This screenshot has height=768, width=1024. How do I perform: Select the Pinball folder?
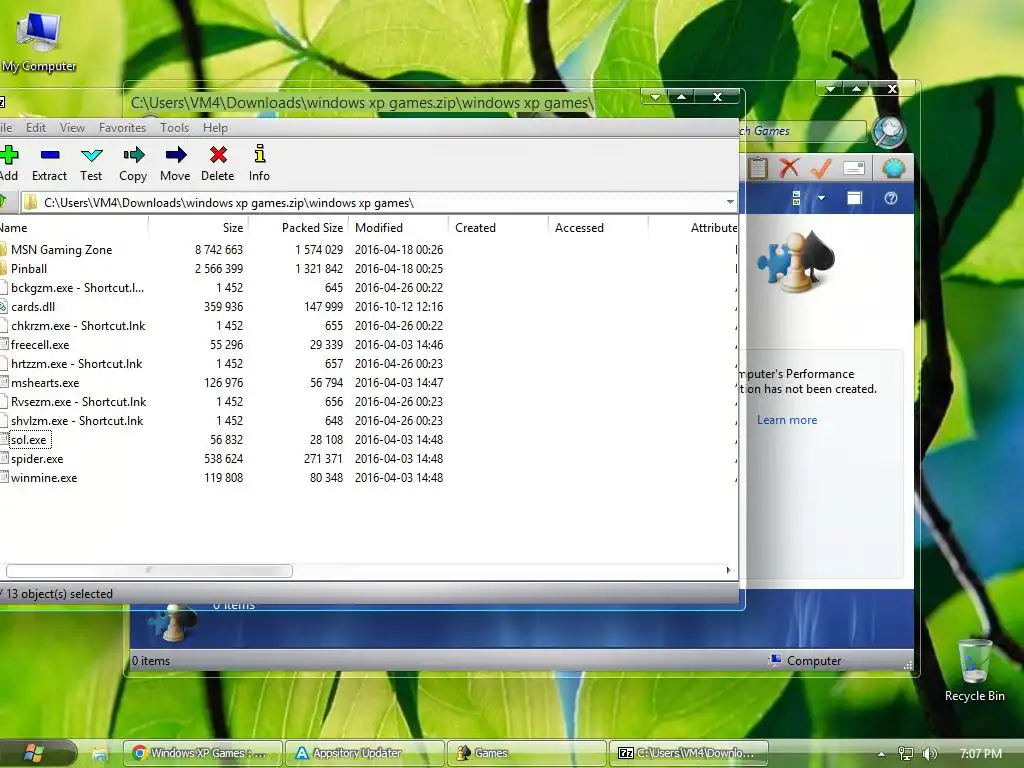(29, 268)
